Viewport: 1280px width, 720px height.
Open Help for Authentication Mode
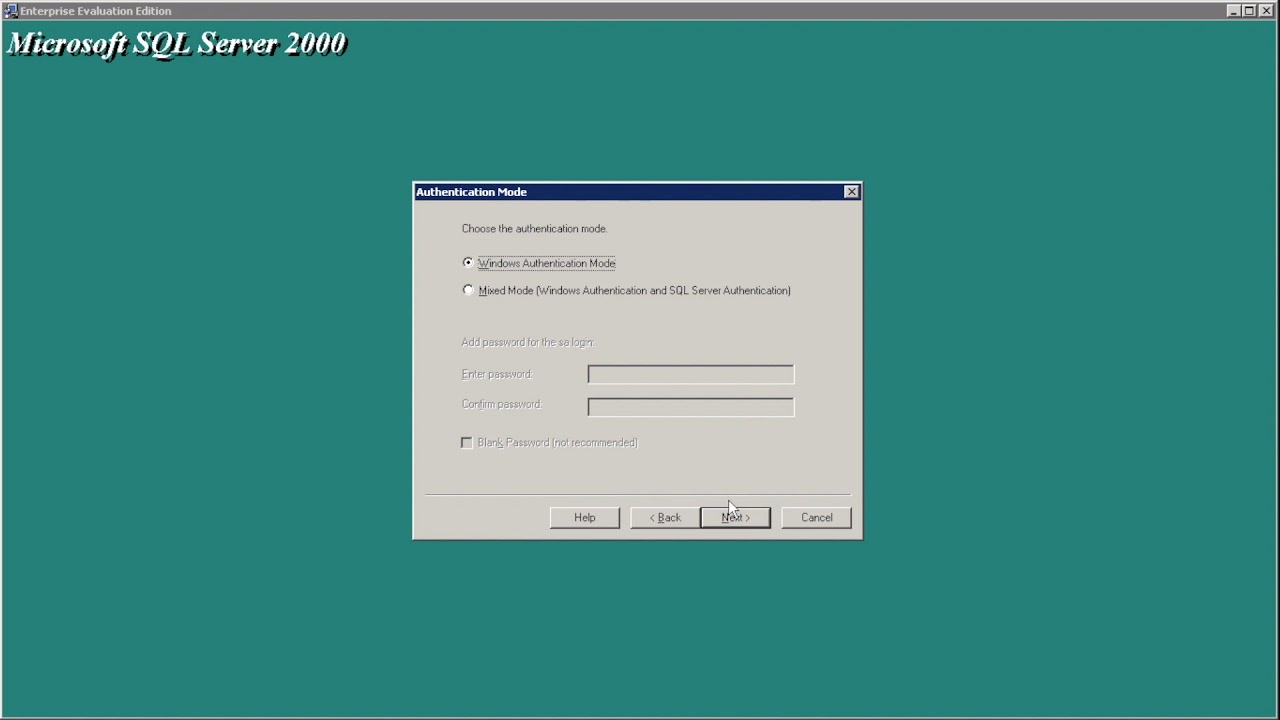585,517
